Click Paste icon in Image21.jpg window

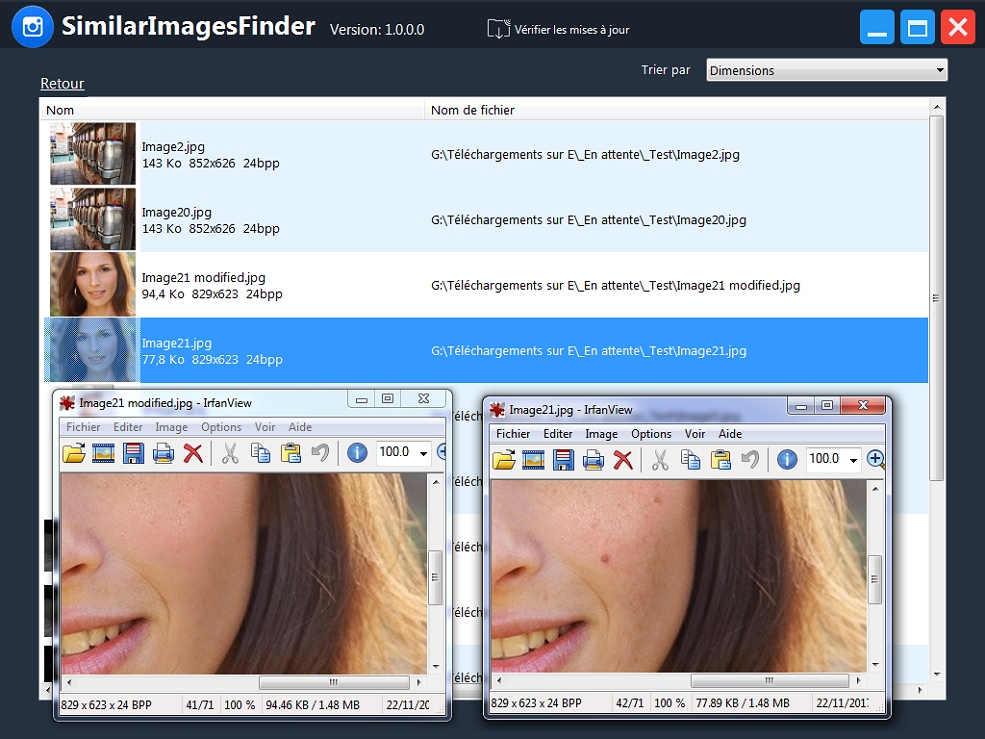(721, 459)
